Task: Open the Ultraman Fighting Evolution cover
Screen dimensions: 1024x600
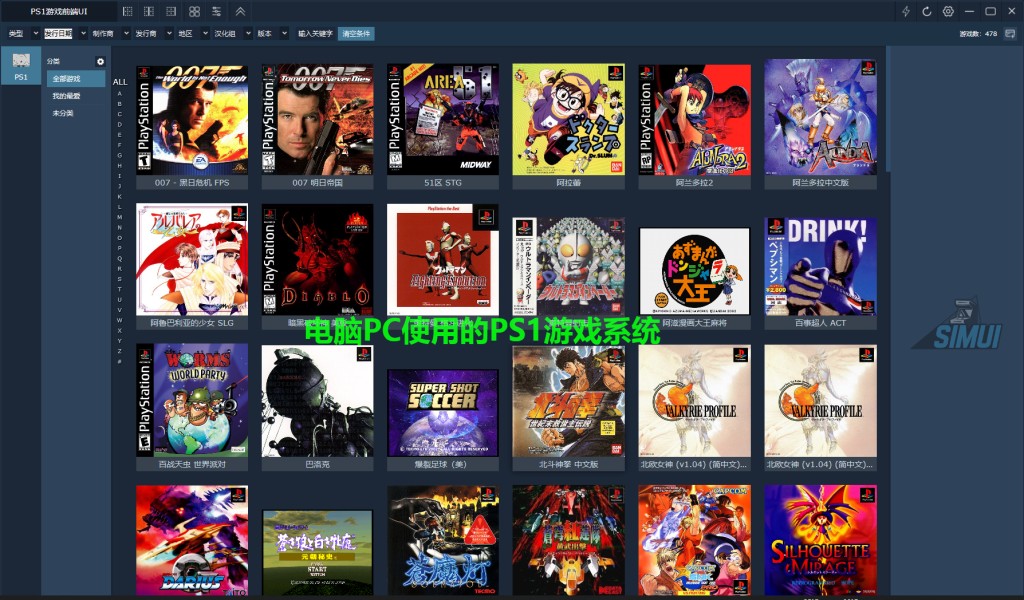Action: [x=443, y=259]
